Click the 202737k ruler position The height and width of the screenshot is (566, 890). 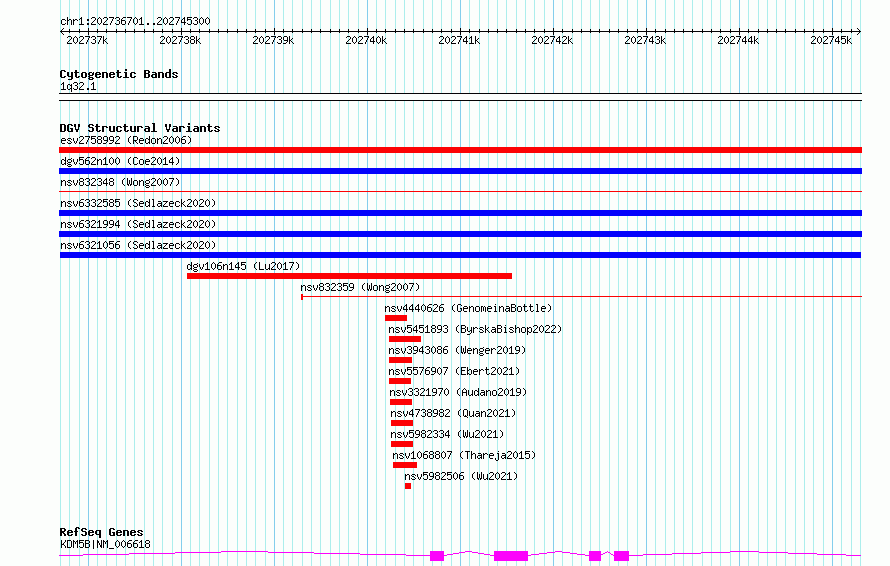tap(87, 40)
